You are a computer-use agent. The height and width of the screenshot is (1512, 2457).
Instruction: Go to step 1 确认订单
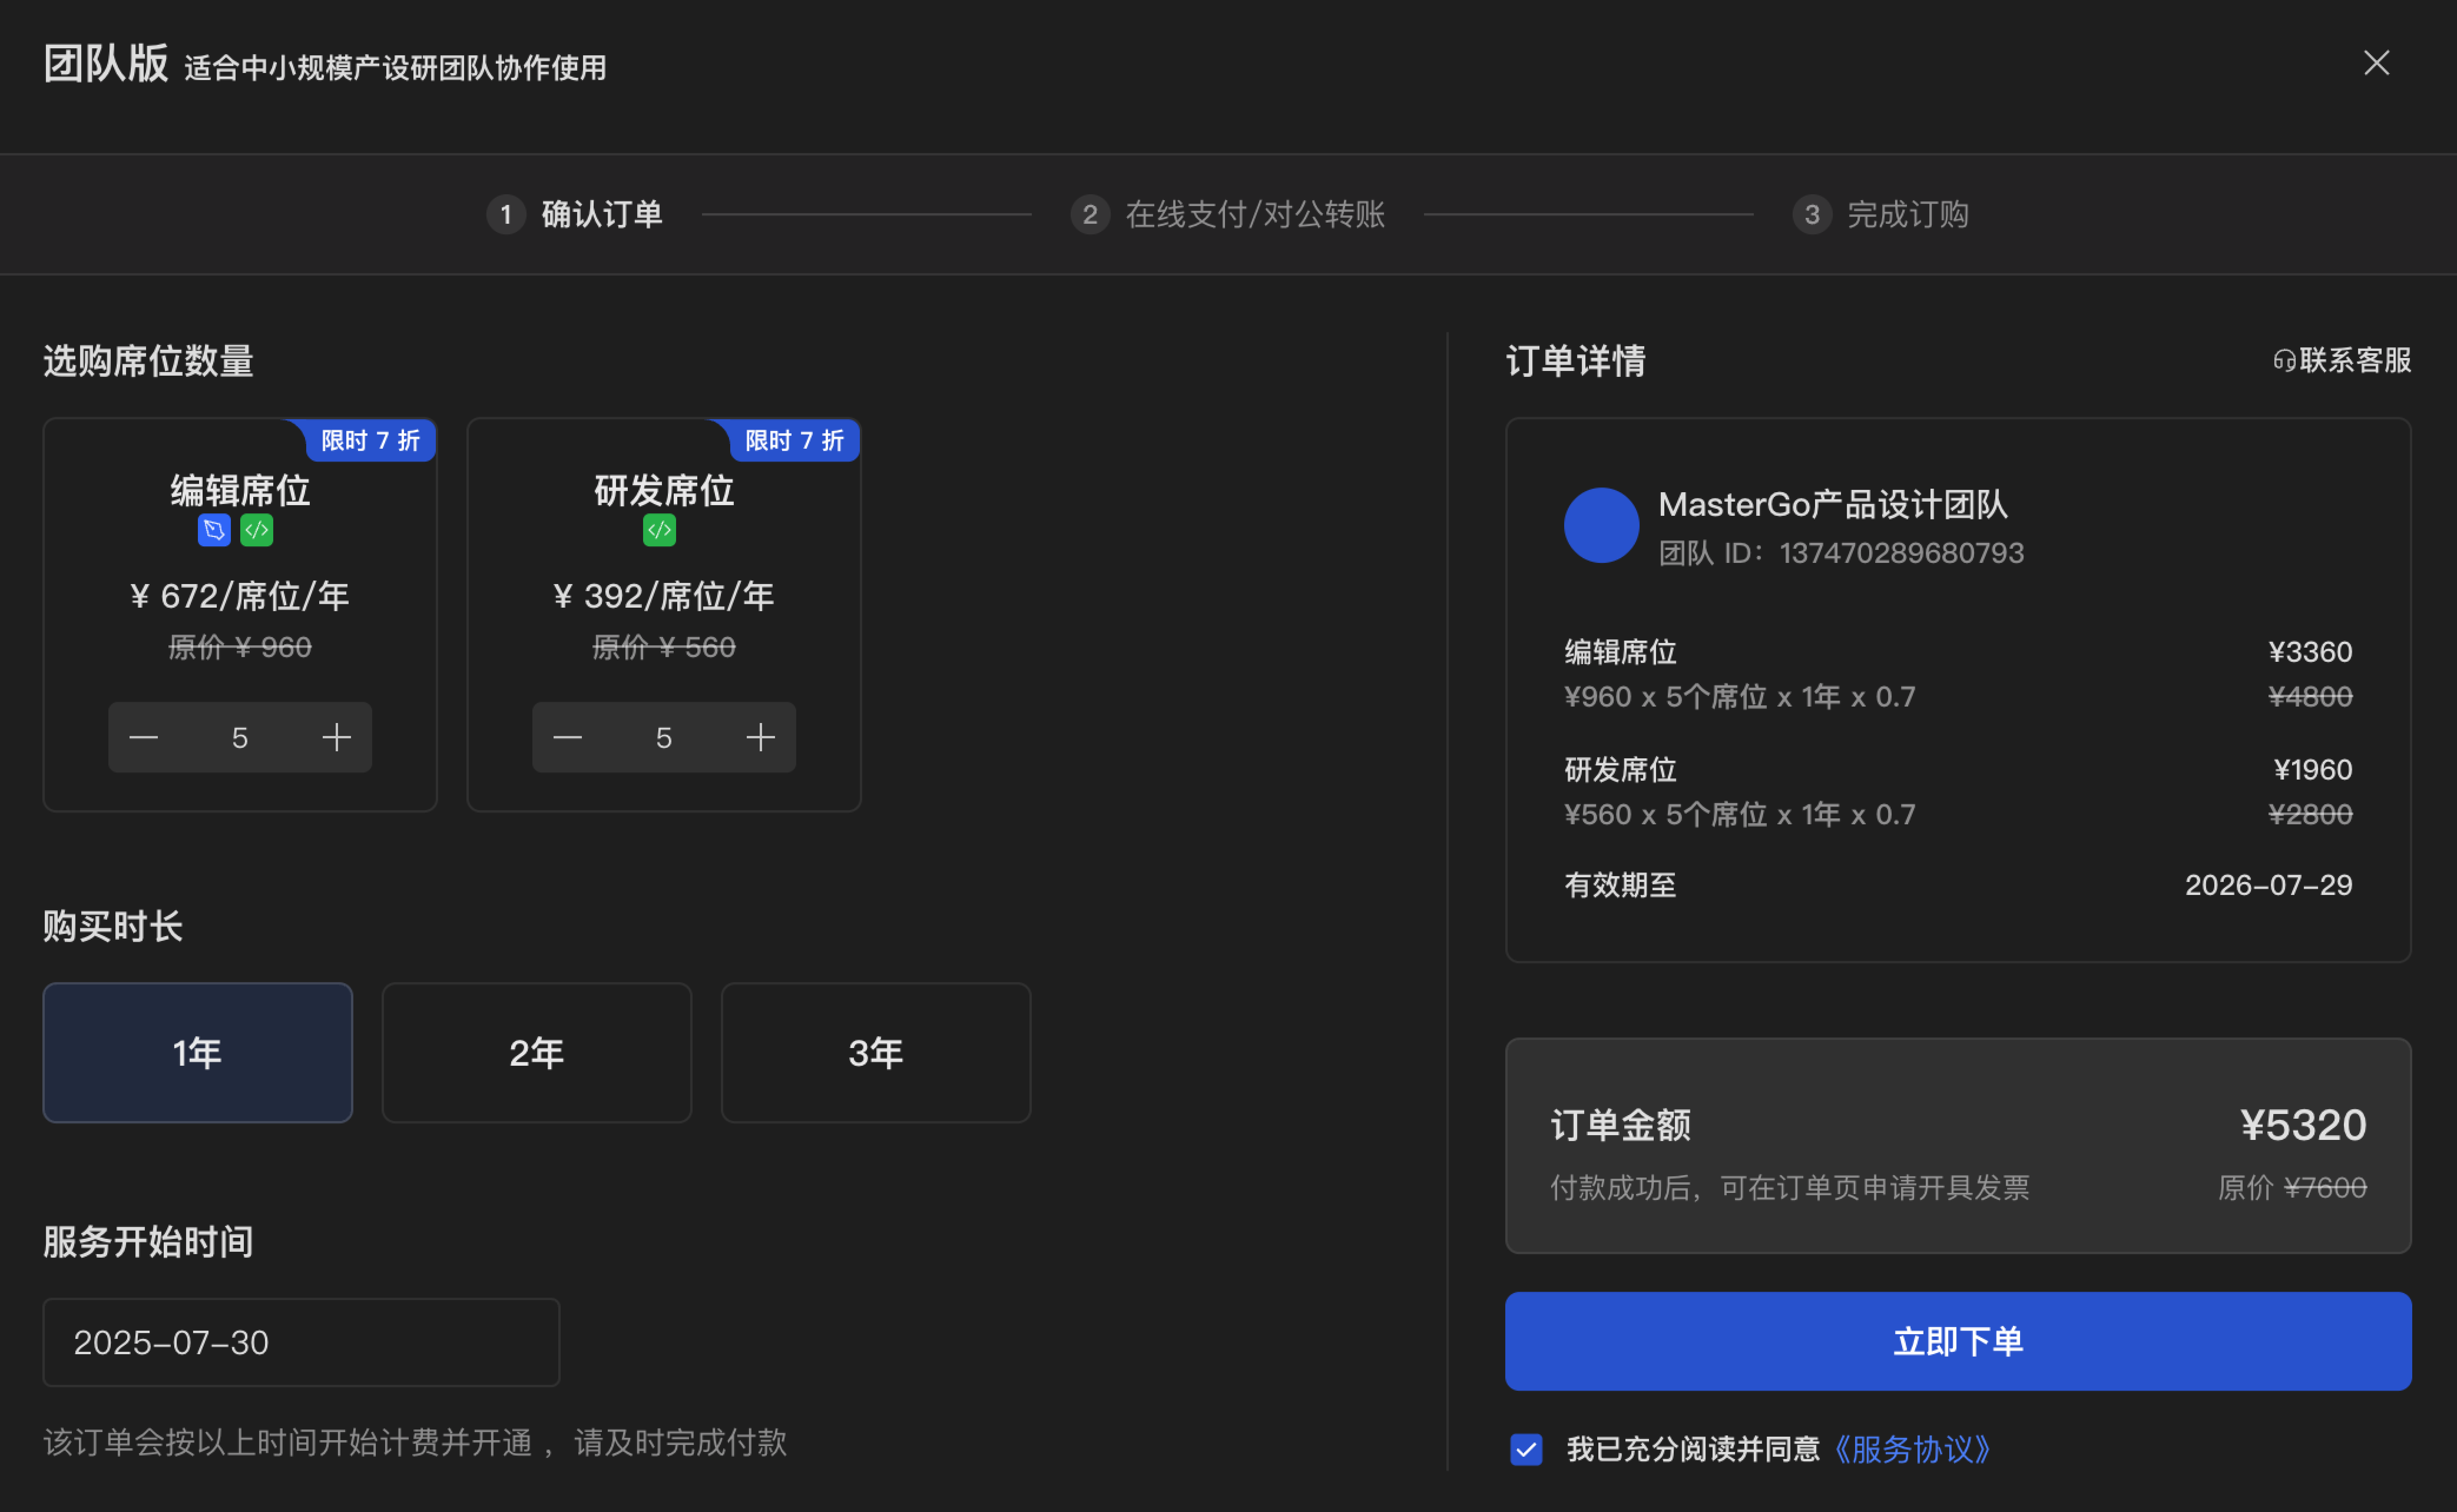tap(575, 214)
